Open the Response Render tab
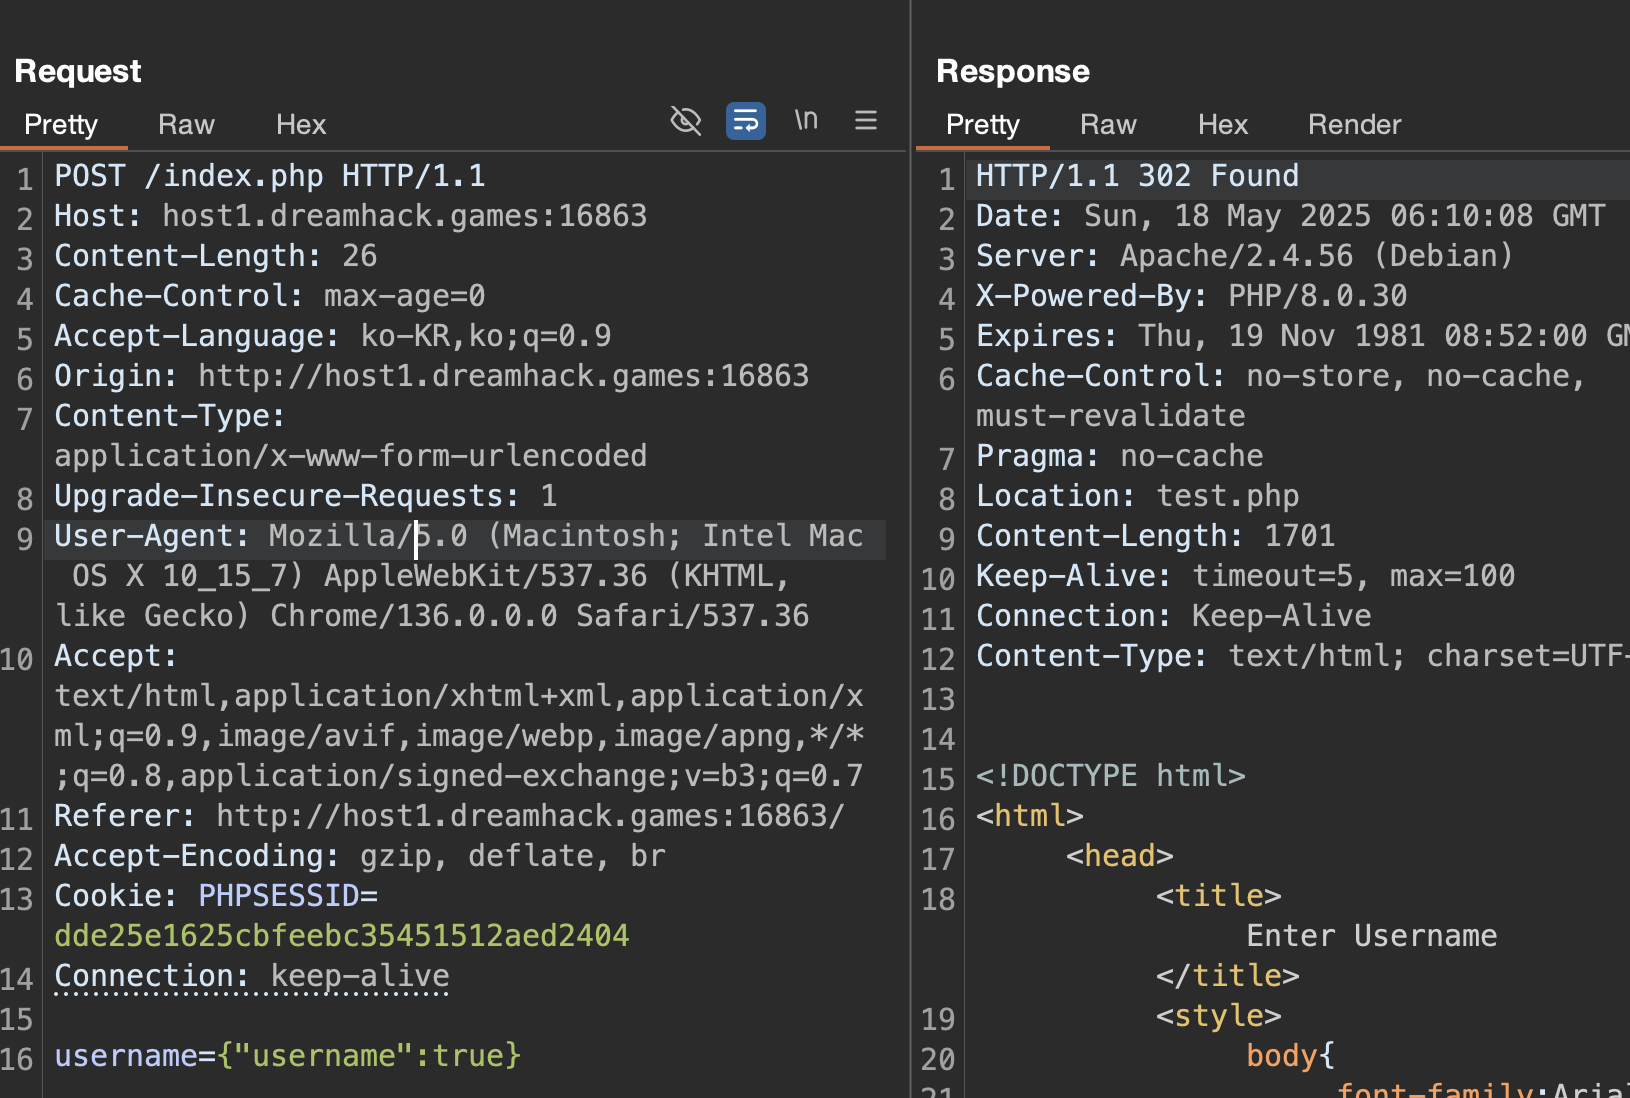The image size is (1630, 1098). 1354,124
